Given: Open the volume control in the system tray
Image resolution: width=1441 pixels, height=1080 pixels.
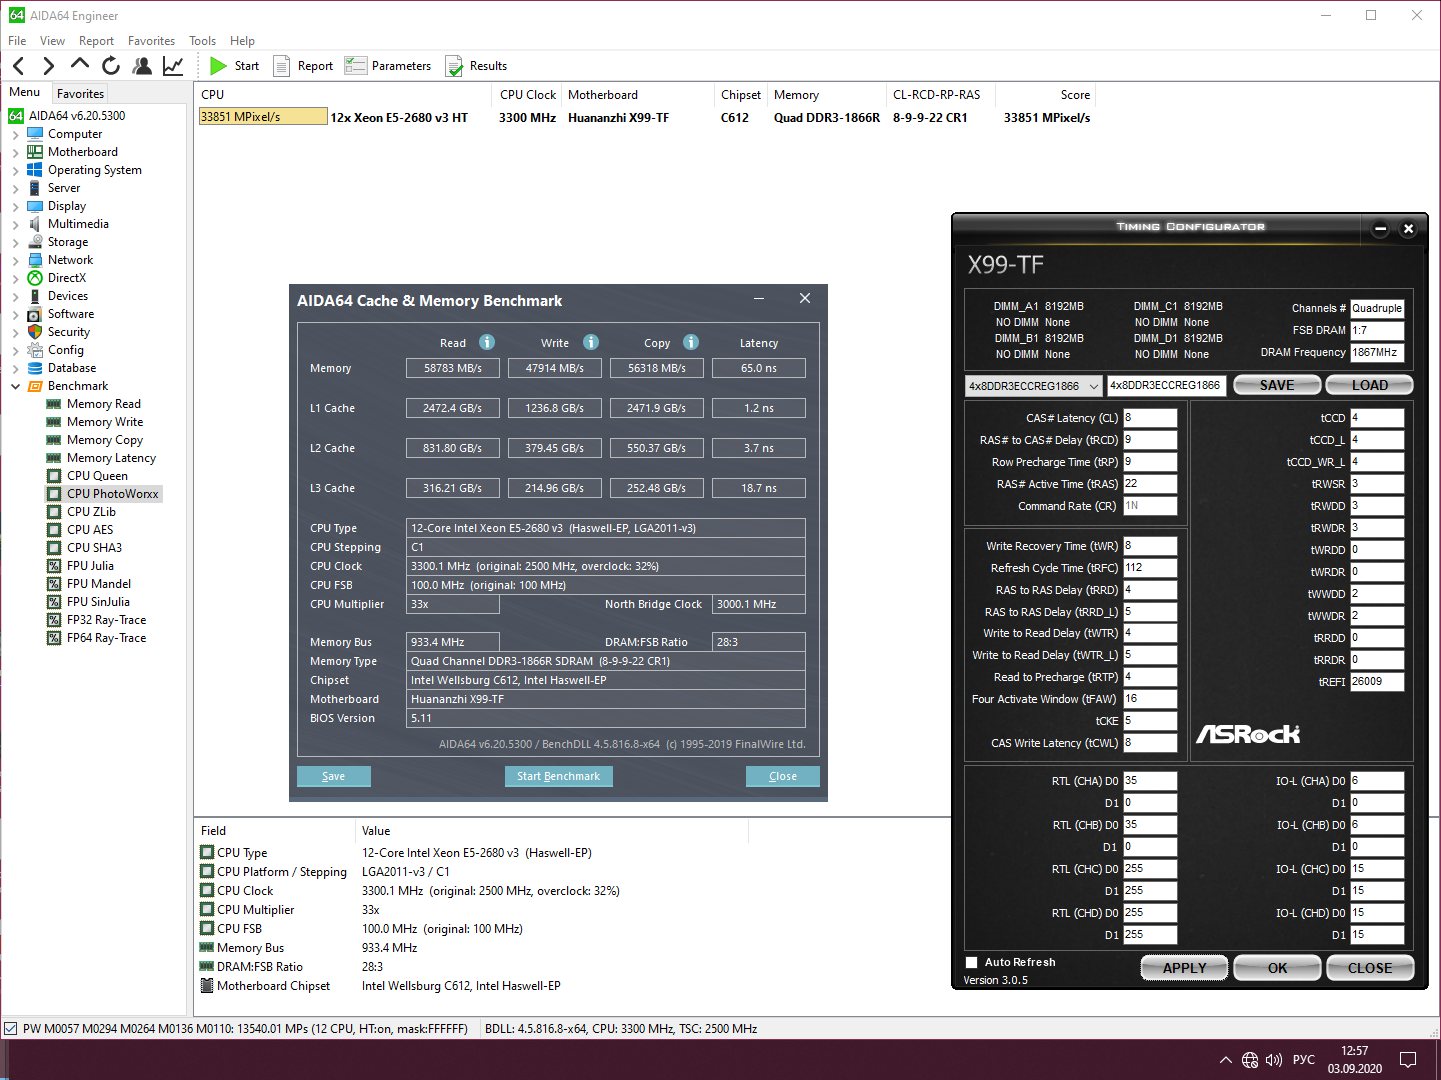Looking at the screenshot, I should coord(1274,1060).
